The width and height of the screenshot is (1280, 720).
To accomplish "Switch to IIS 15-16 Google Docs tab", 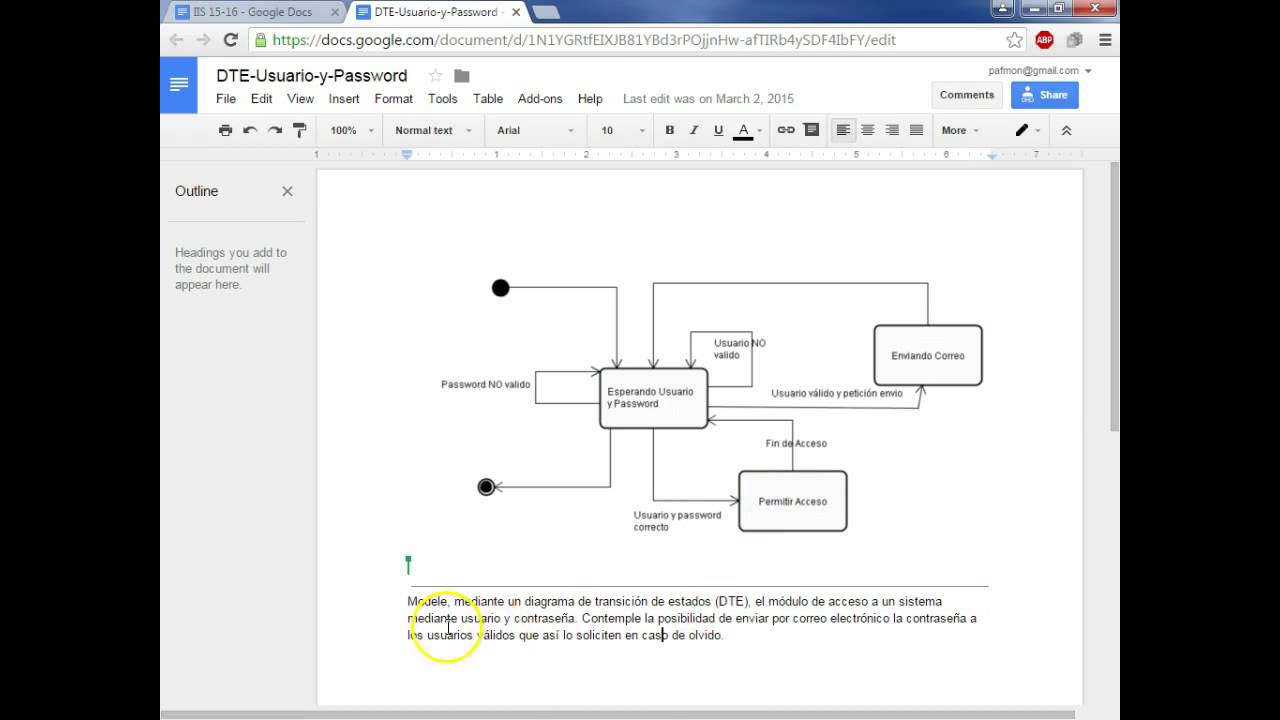I will coord(255,12).
